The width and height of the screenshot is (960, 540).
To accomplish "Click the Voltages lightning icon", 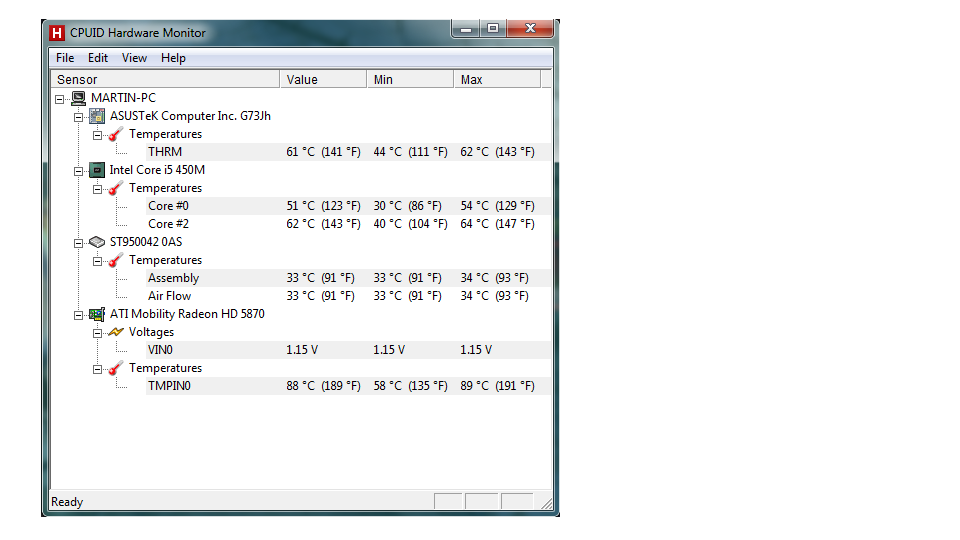I will tap(116, 332).
